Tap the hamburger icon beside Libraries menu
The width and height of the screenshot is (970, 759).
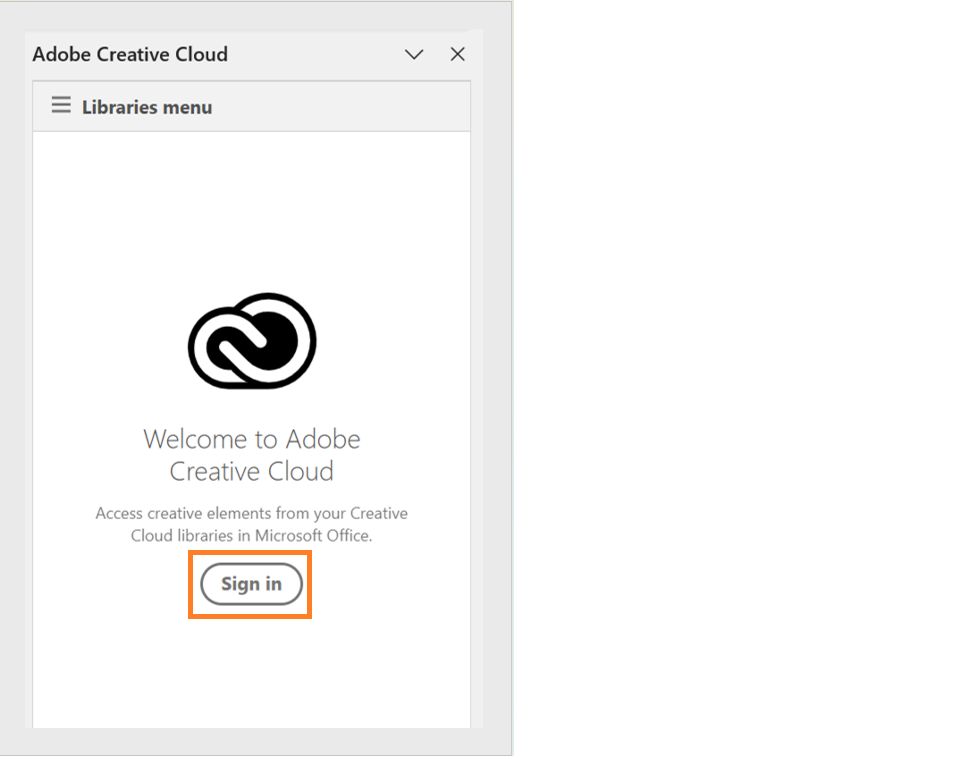coord(61,104)
